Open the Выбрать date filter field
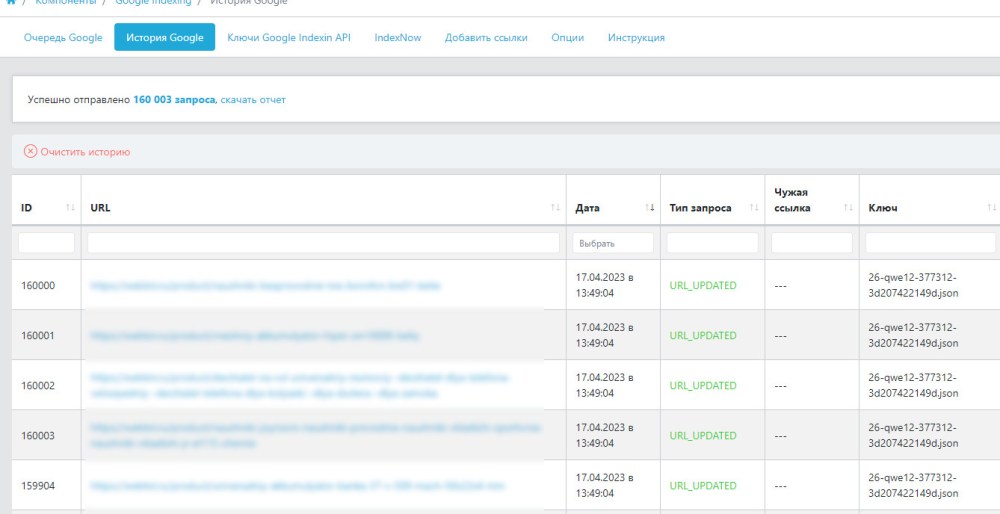 (x=613, y=243)
